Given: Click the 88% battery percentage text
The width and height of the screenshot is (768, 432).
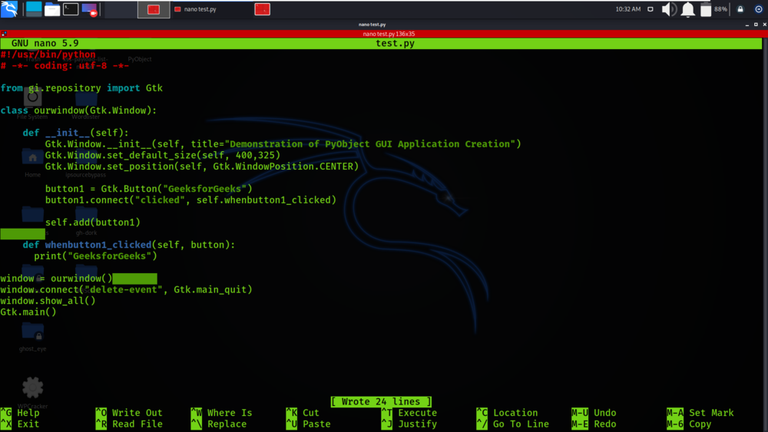Looking at the screenshot, I should (x=720, y=9).
